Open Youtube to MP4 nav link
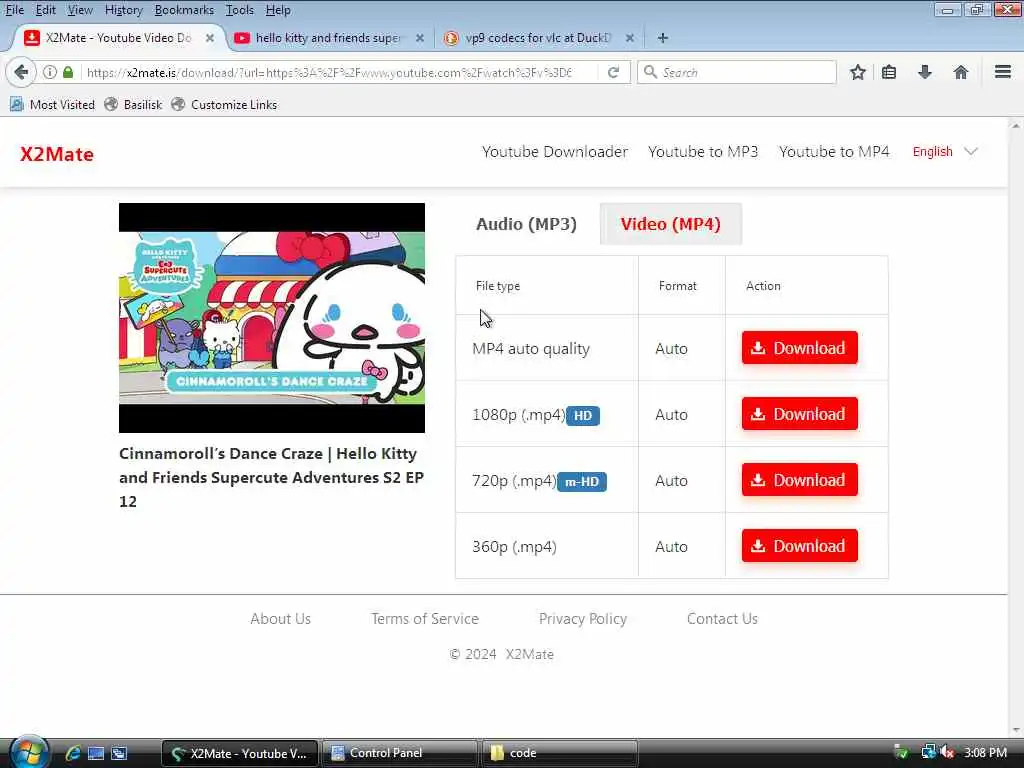The image size is (1024, 768). (x=834, y=152)
